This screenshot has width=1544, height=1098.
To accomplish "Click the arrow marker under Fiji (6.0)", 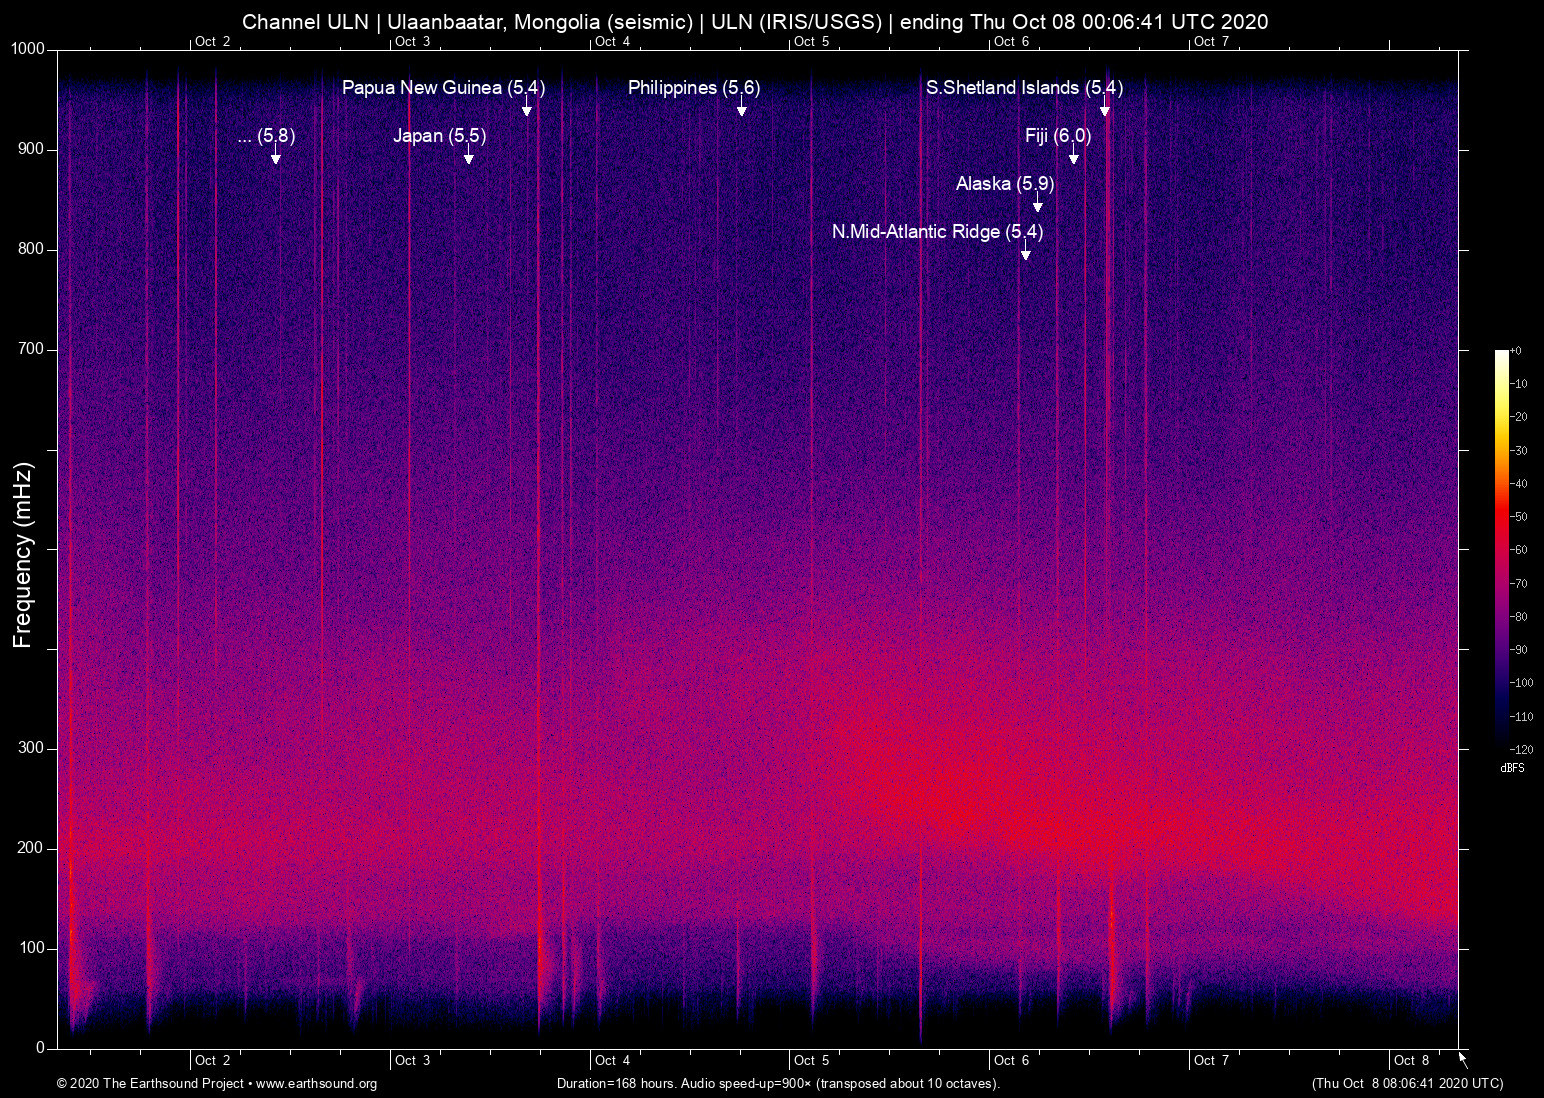I will [x=1074, y=156].
